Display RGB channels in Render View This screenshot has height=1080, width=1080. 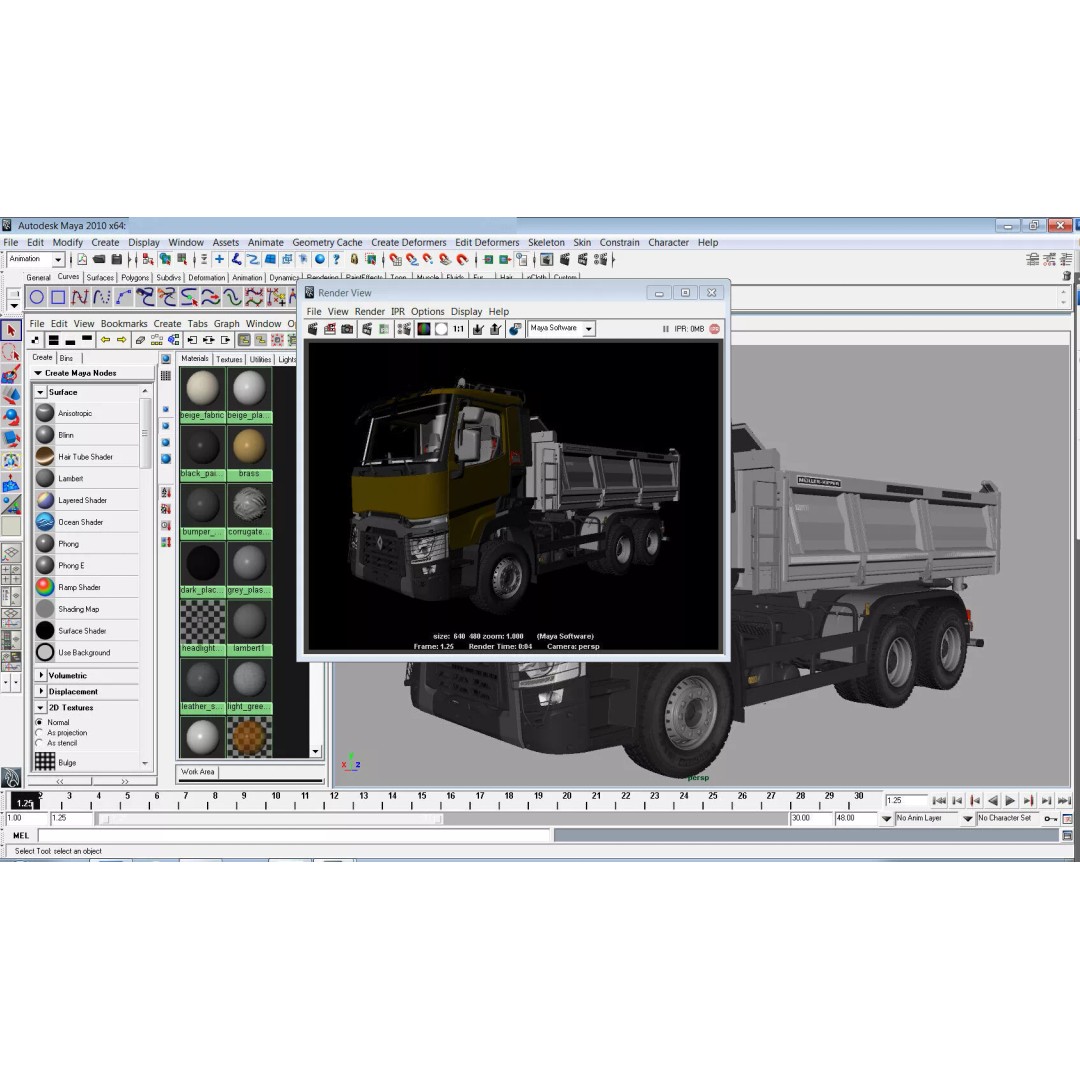(424, 329)
